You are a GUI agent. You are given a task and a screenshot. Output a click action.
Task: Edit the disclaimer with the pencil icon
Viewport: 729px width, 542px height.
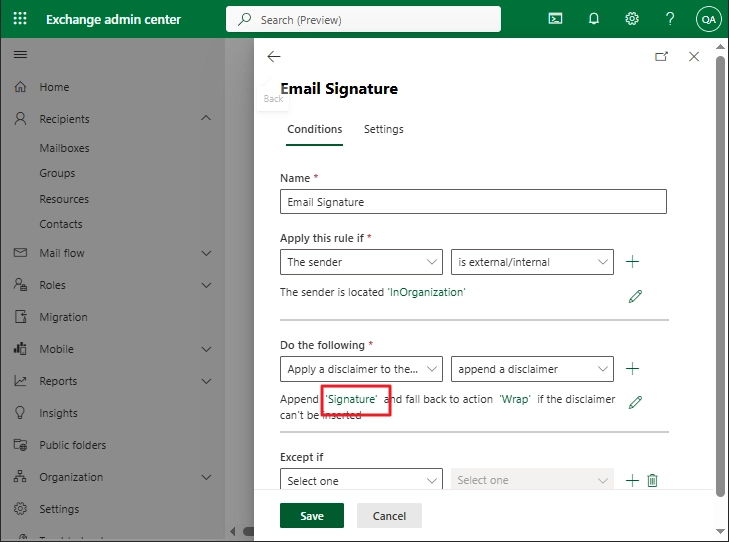point(635,402)
